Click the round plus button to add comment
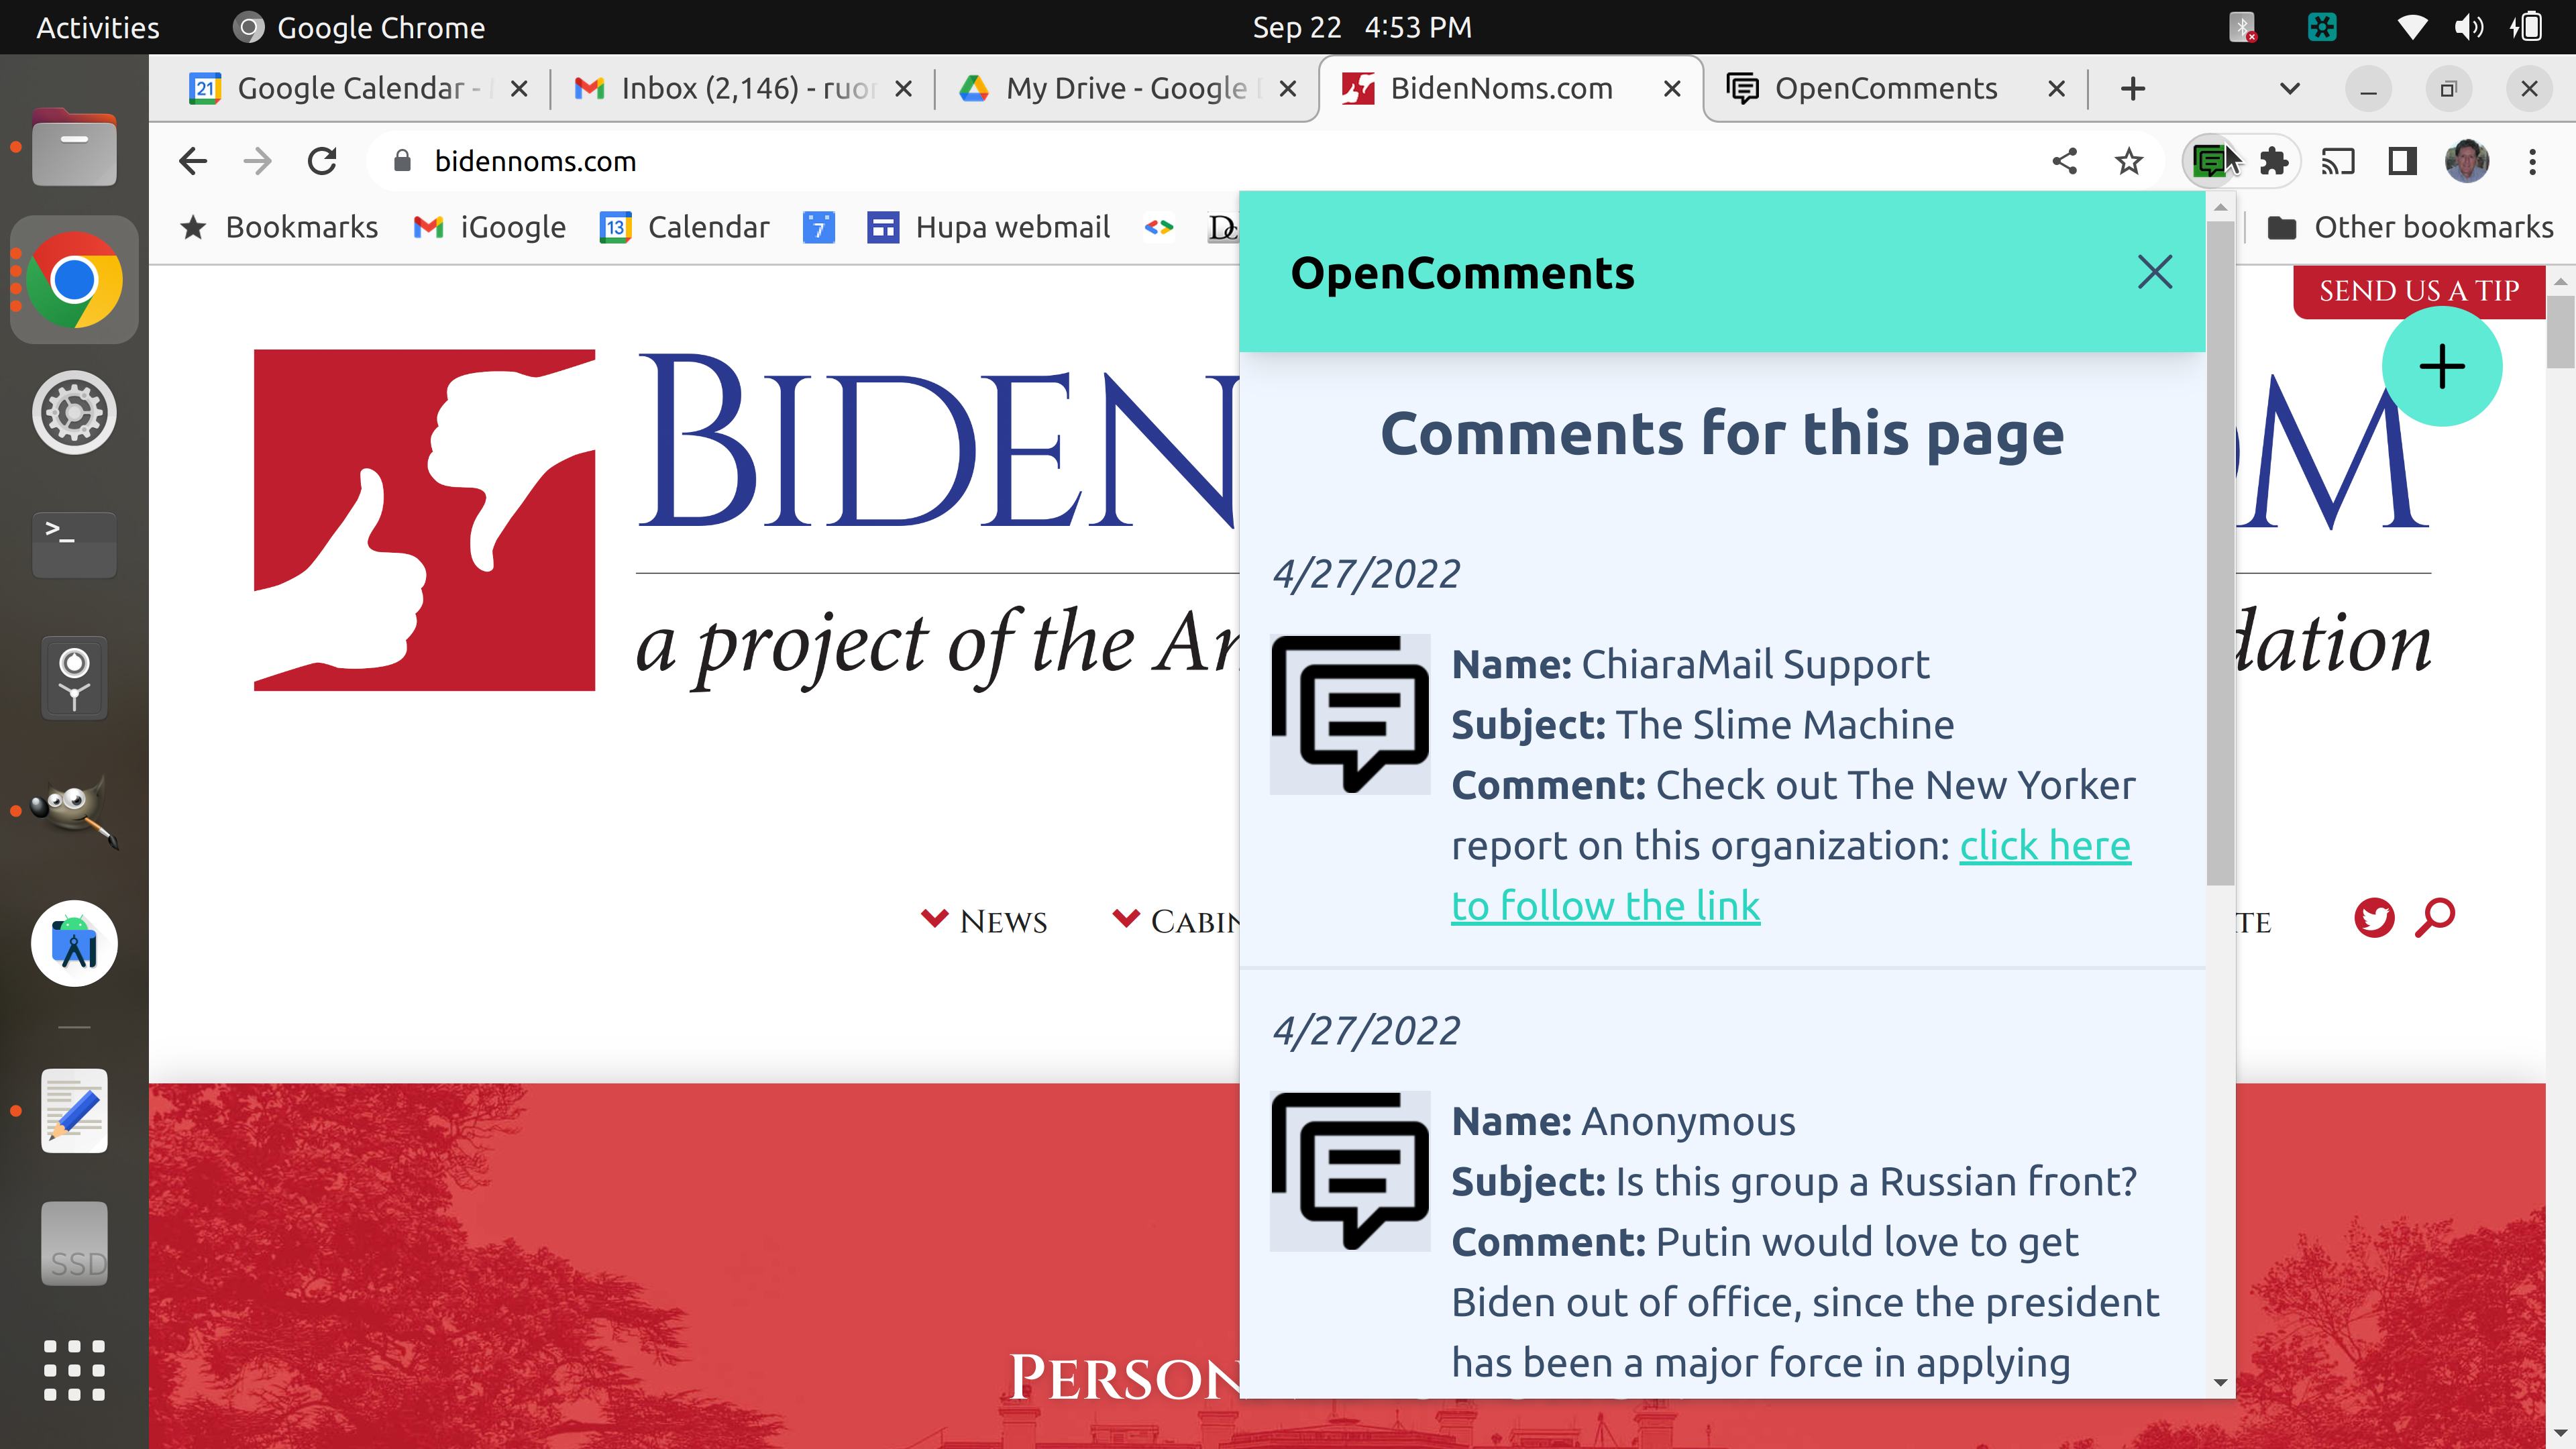 tap(2442, 366)
